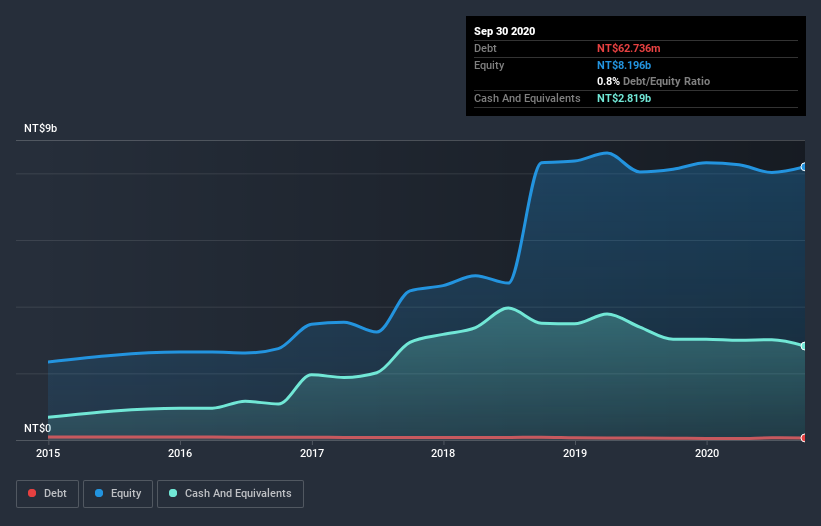Toggle the Debt legend button
This screenshot has height=526, width=821.
(x=47, y=494)
